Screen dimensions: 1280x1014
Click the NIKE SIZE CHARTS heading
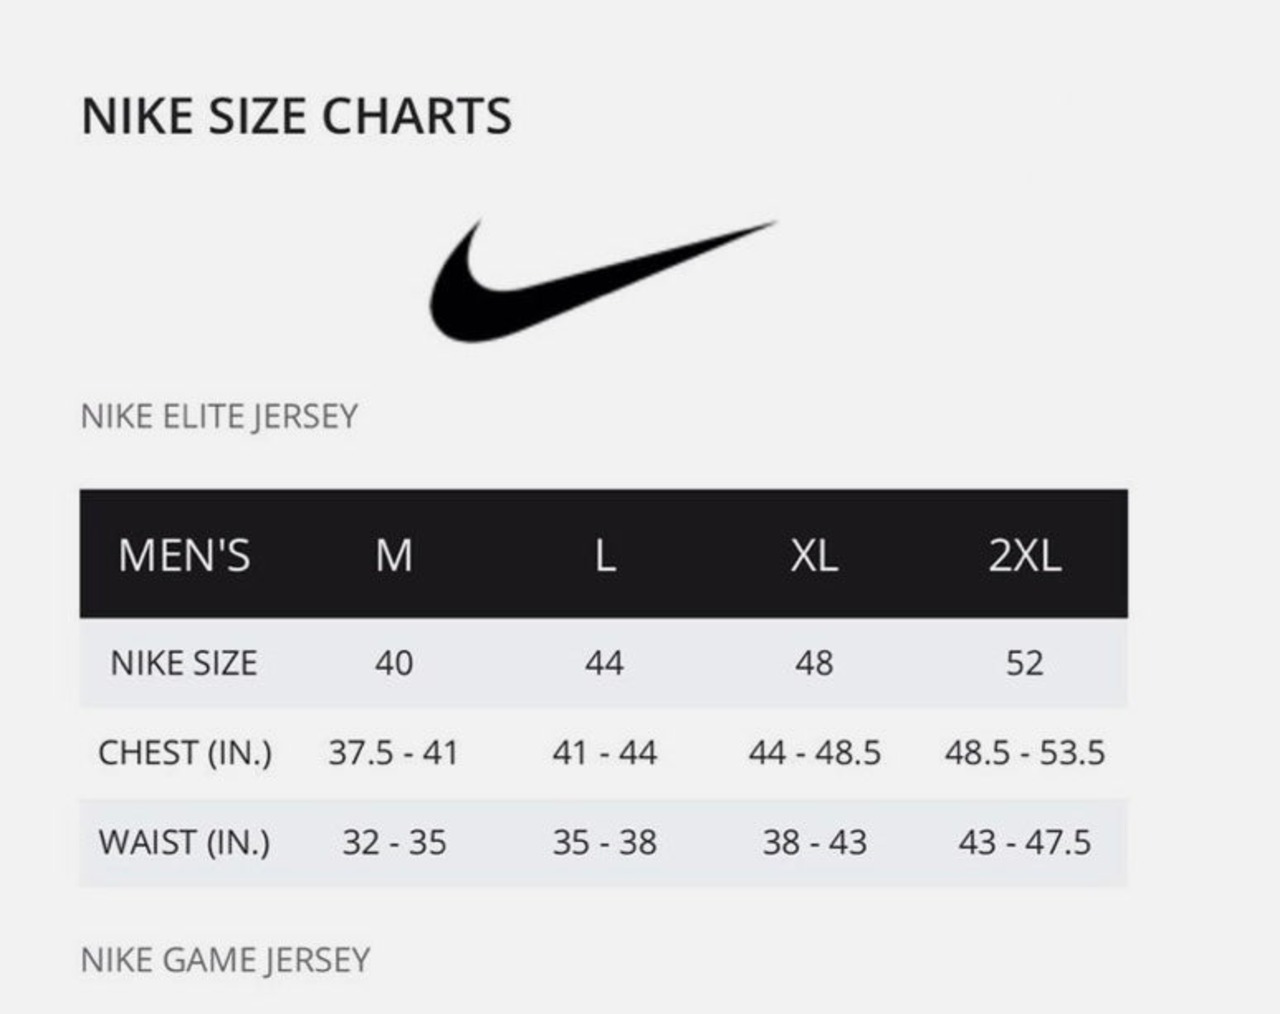coord(296,116)
